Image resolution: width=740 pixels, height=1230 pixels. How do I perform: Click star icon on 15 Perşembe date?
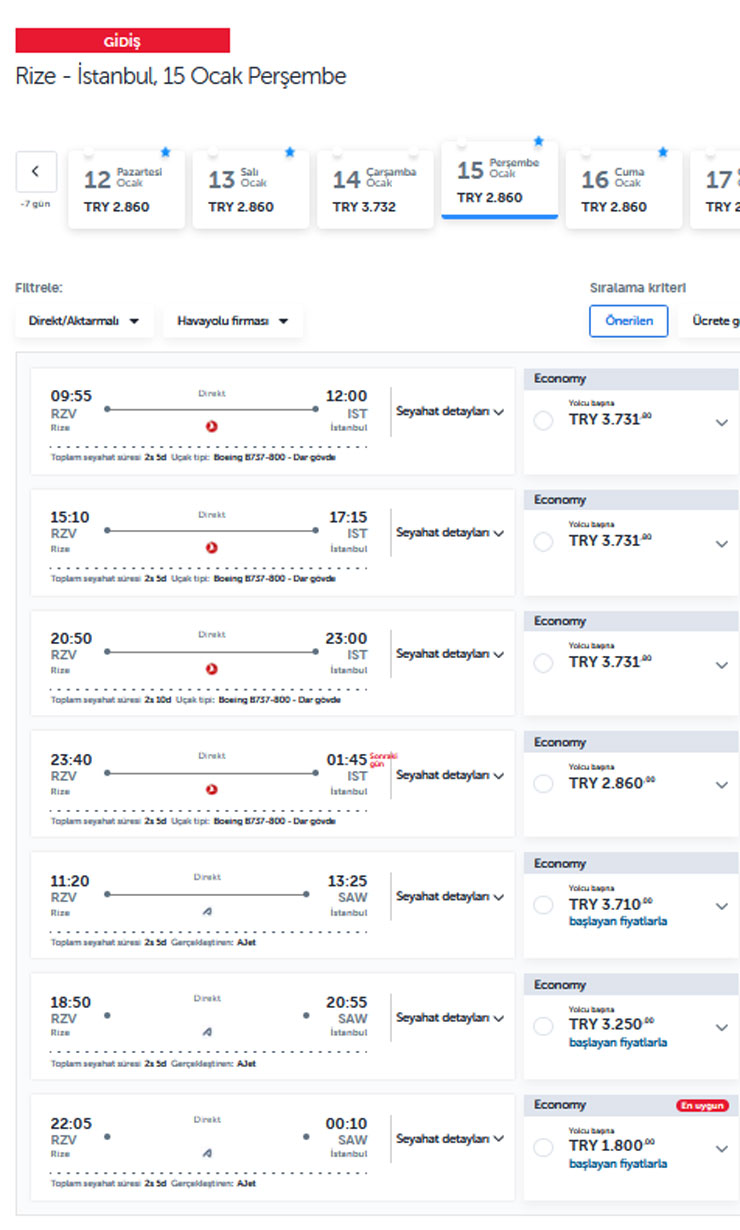(x=538, y=141)
